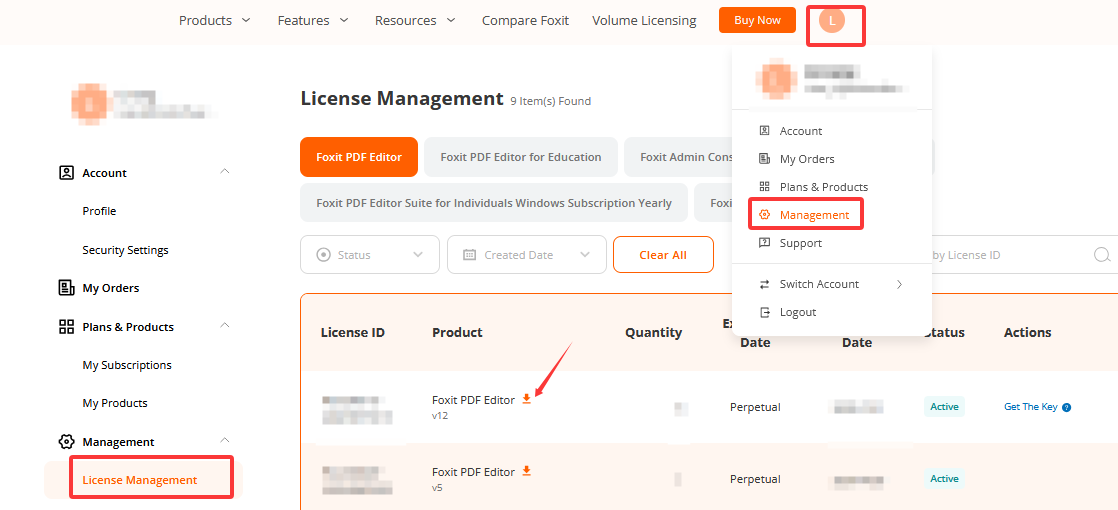Click the Account icon in dropdown menu
The image size is (1118, 510).
(x=764, y=131)
